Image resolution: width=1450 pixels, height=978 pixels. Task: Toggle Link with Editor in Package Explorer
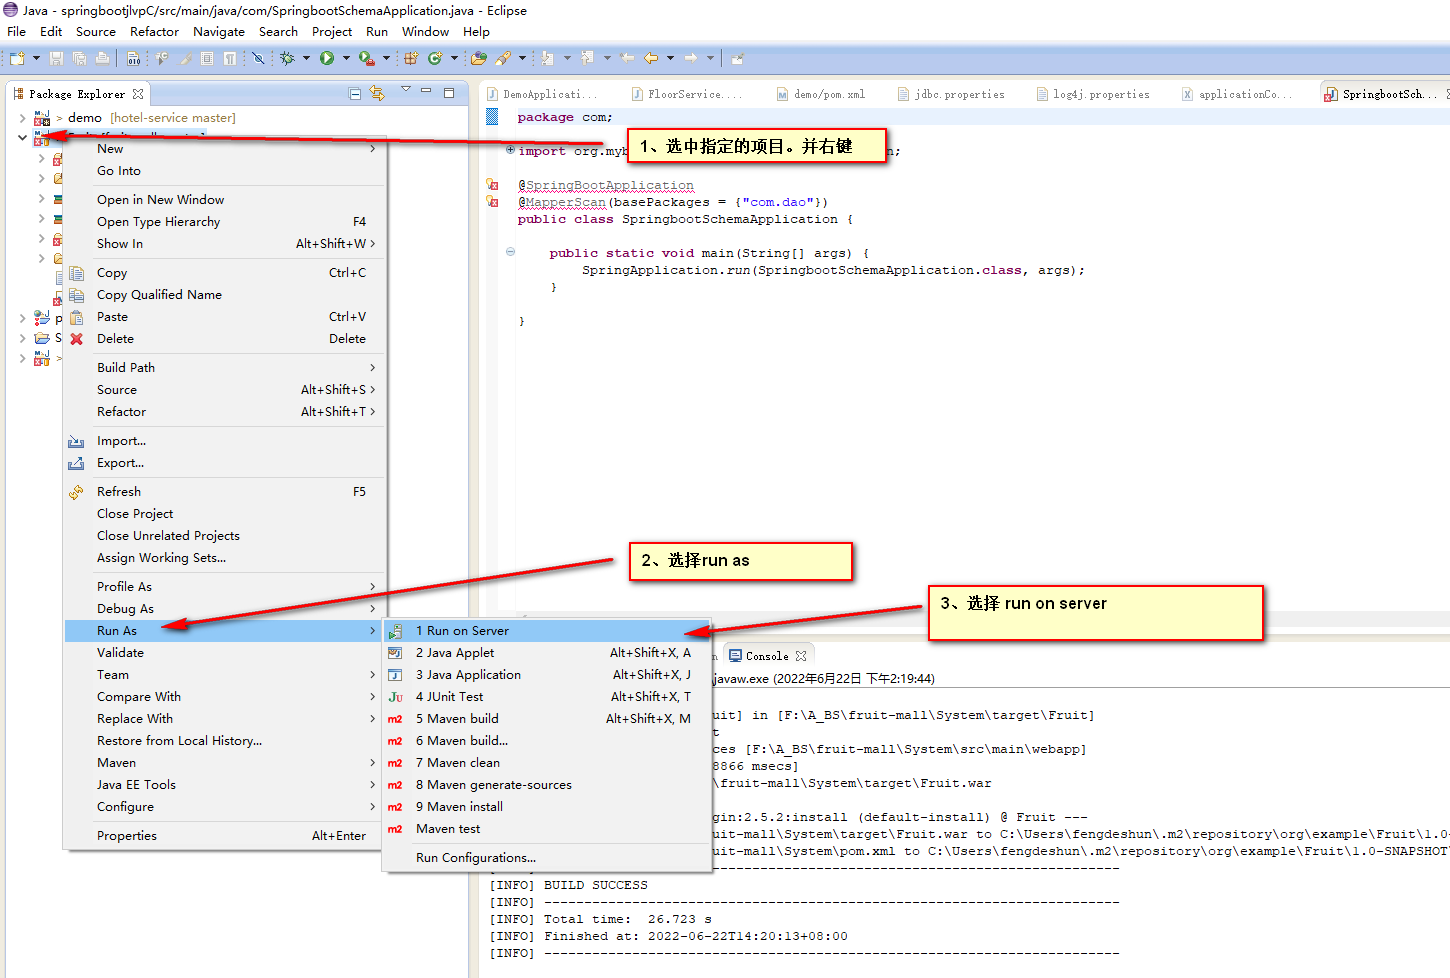[377, 93]
